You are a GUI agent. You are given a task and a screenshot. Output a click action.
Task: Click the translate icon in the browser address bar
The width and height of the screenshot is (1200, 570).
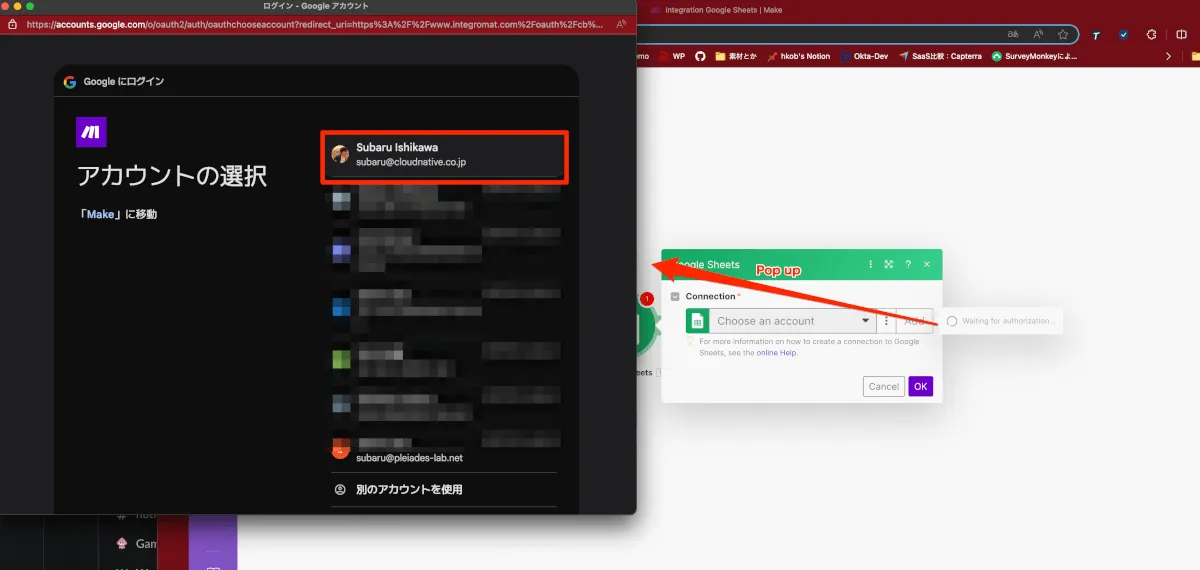(1012, 34)
